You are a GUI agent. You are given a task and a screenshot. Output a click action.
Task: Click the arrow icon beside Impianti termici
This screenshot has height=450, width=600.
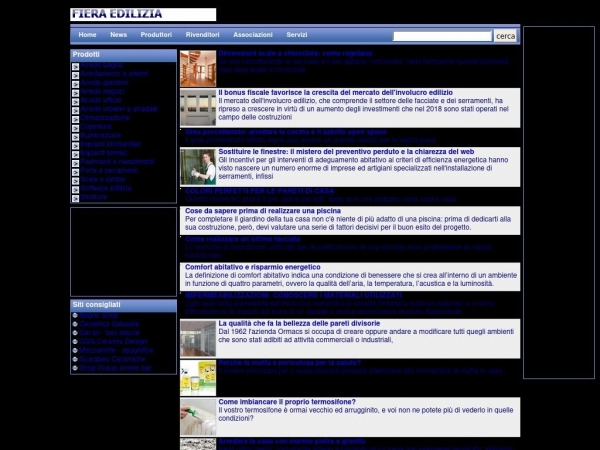(x=75, y=155)
